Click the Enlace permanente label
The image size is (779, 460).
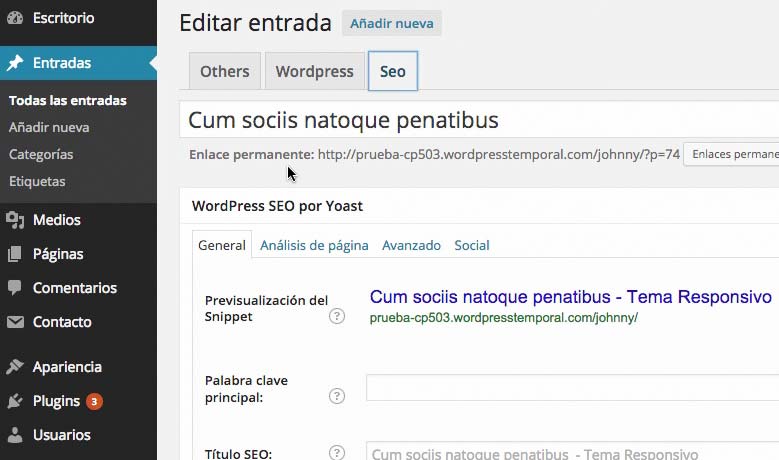251,154
